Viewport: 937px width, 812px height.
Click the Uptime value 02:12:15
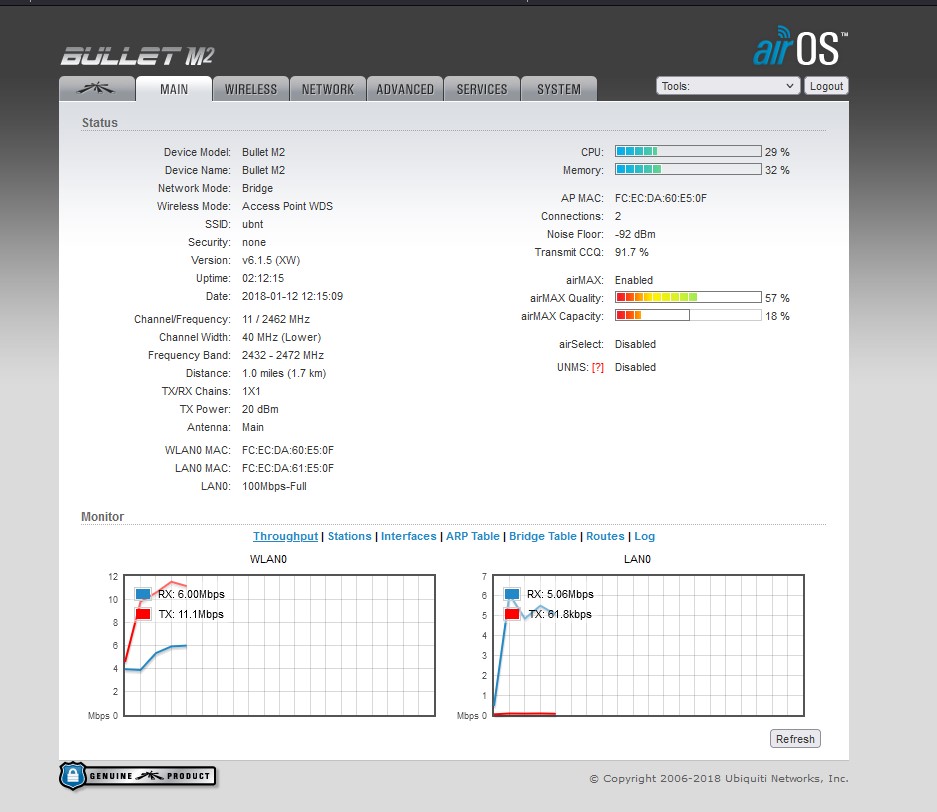tap(263, 278)
